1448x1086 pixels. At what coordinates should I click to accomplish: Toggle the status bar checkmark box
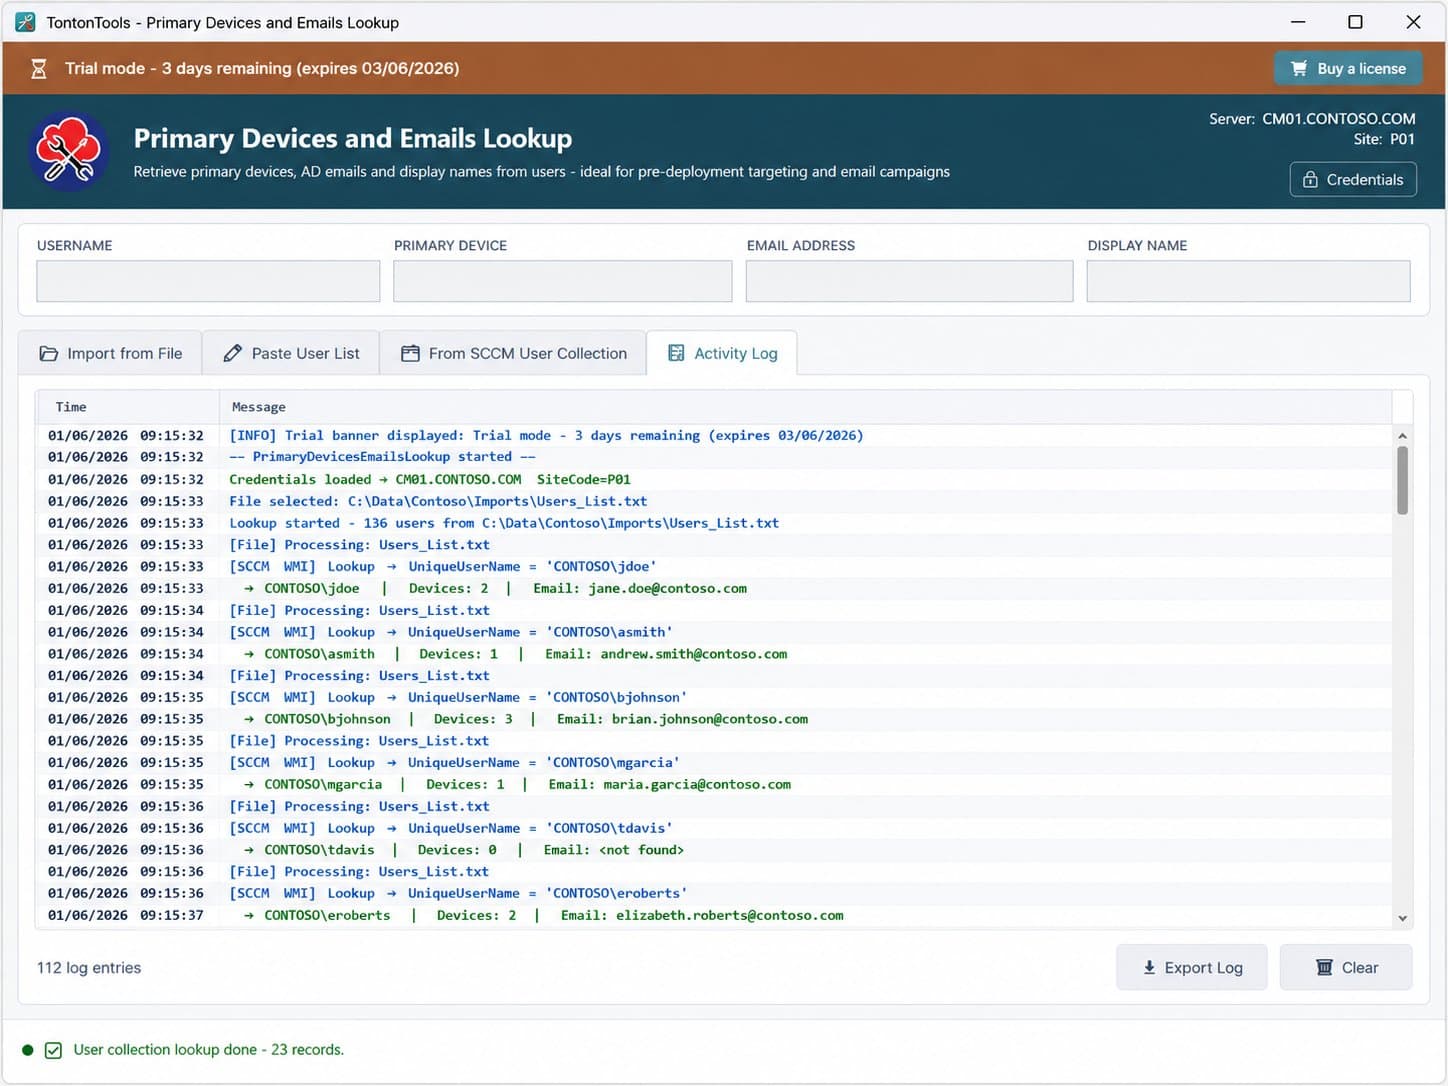pos(53,1050)
